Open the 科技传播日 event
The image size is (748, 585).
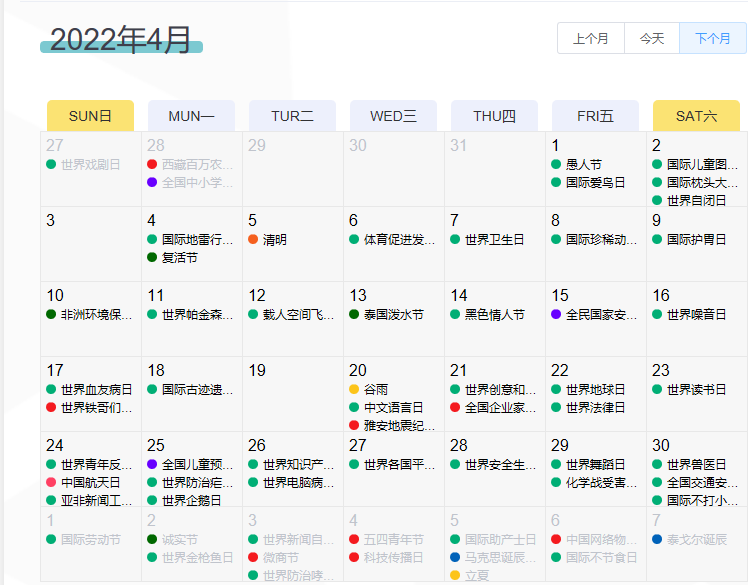[x=394, y=558]
